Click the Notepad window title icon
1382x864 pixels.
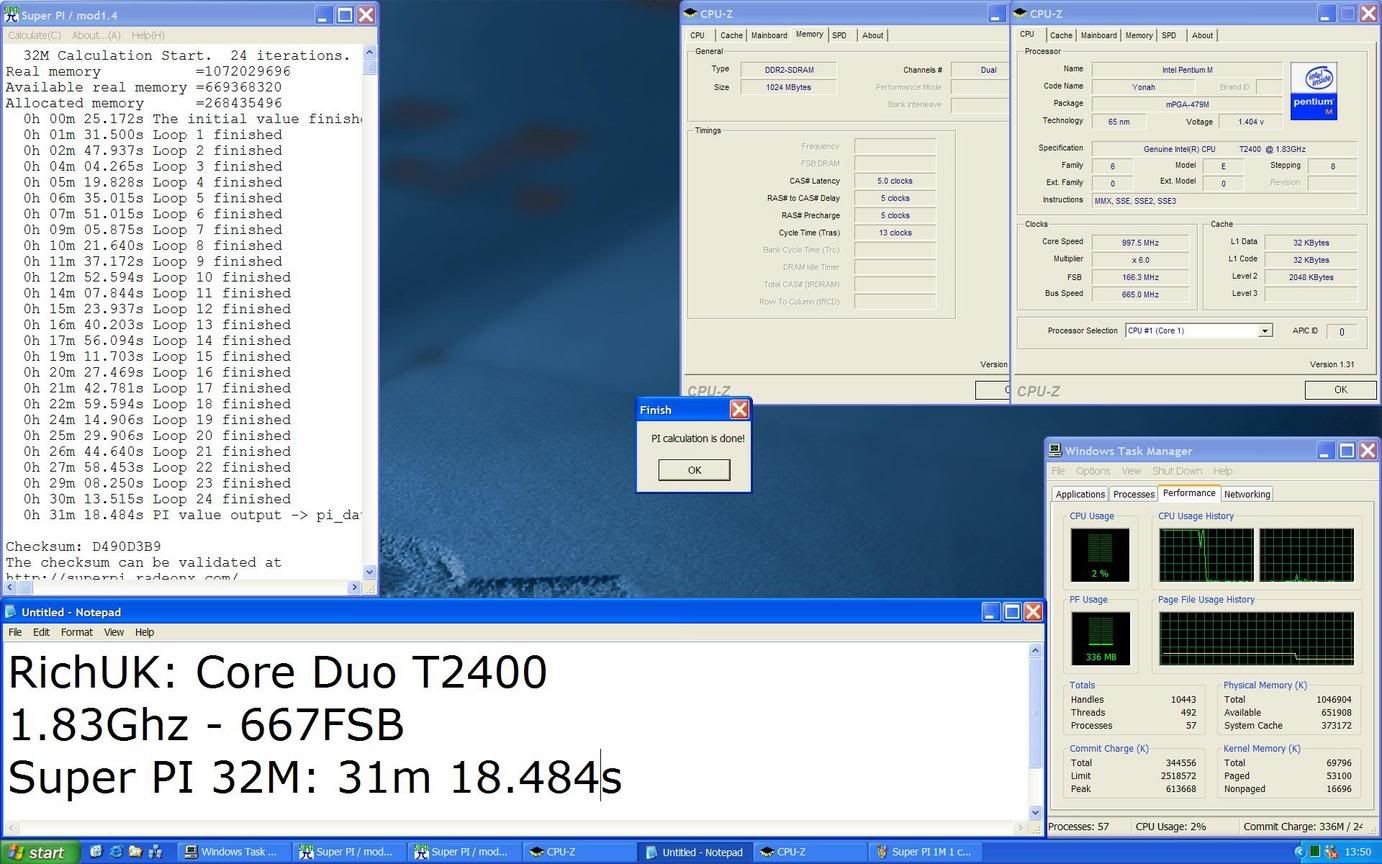click(11, 612)
